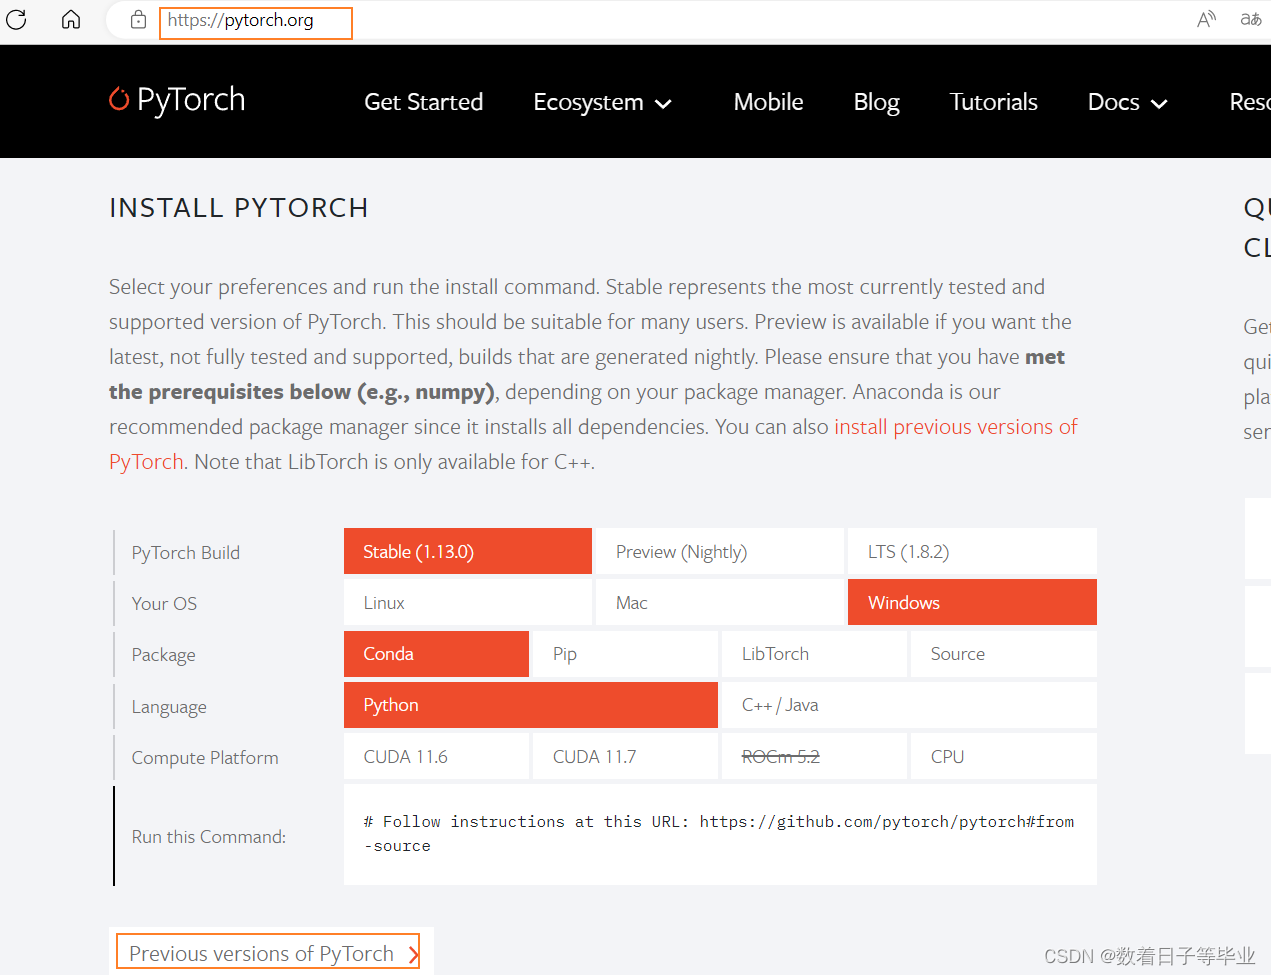Open the Mobile page
1271x975 pixels.
pos(768,102)
